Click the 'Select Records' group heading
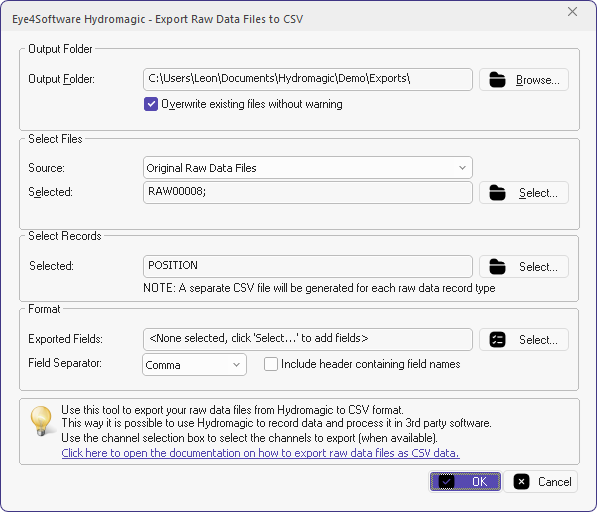Viewport: 597px width, 512px height. tap(65, 236)
